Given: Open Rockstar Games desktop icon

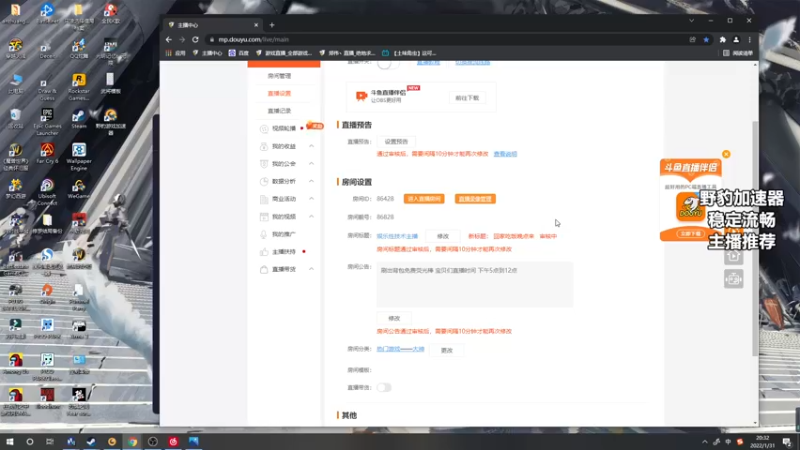Looking at the screenshot, I should (79, 87).
